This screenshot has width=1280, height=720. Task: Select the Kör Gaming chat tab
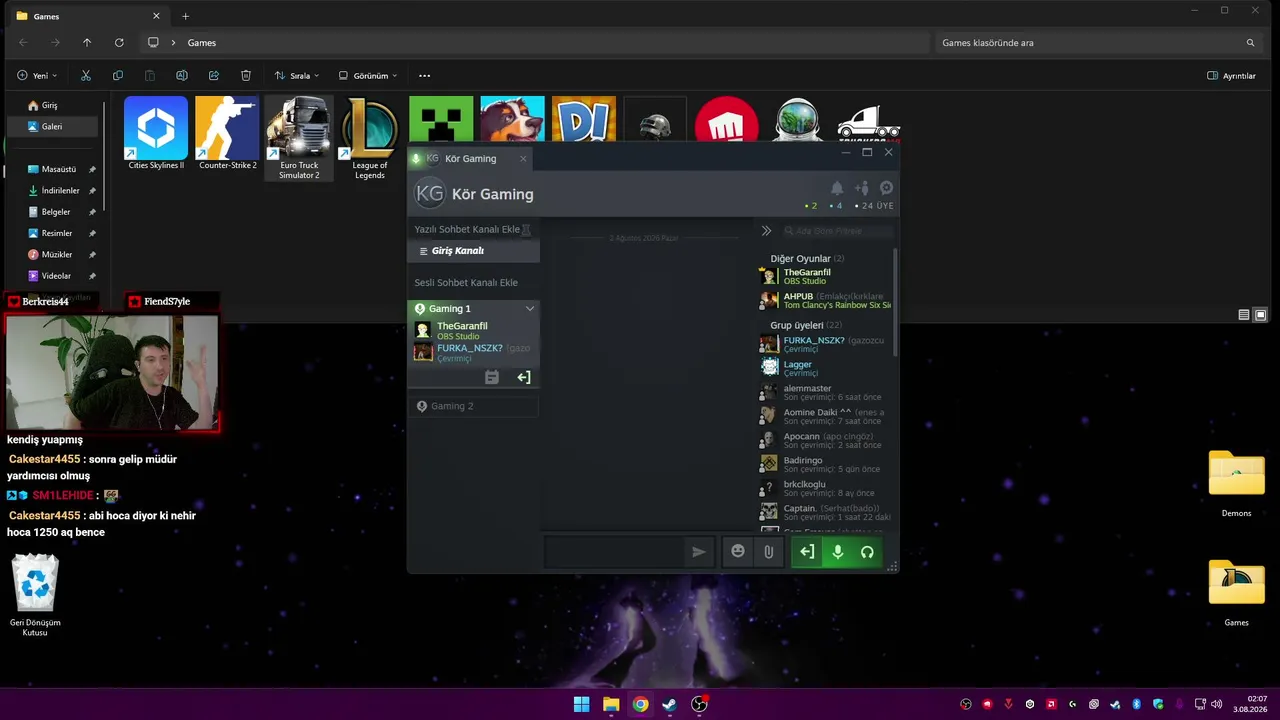pos(470,159)
